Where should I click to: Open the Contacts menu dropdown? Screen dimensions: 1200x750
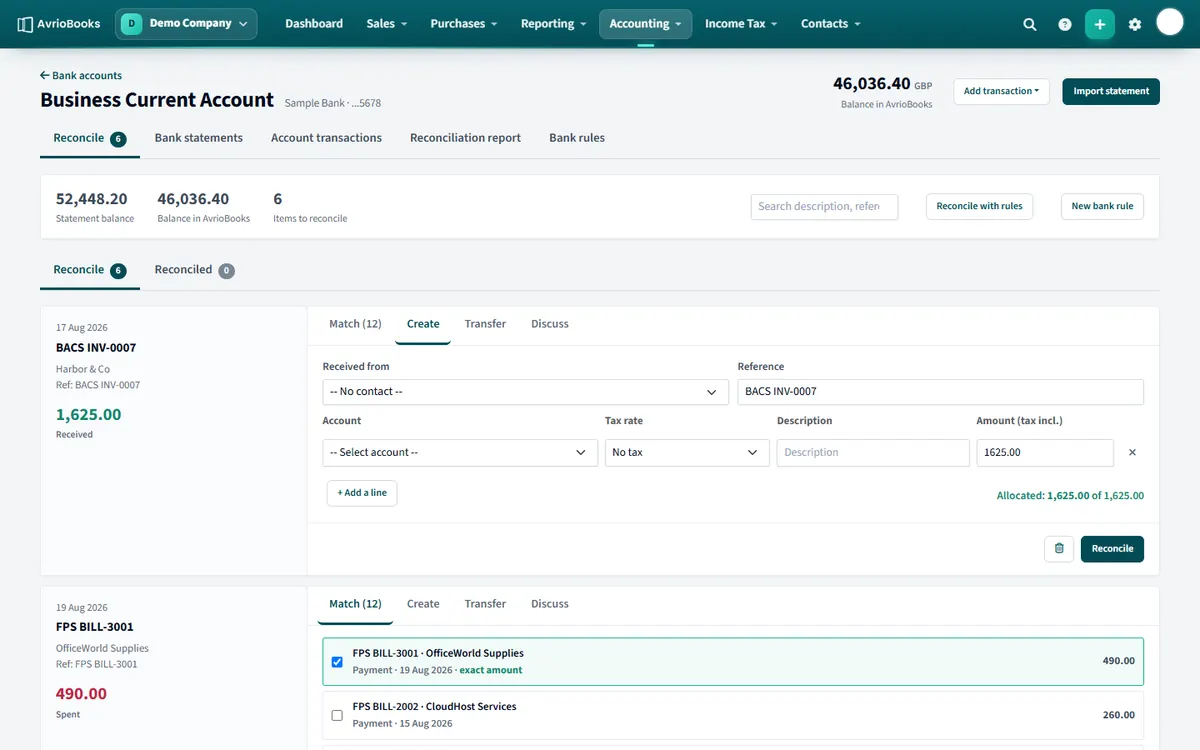(x=830, y=24)
